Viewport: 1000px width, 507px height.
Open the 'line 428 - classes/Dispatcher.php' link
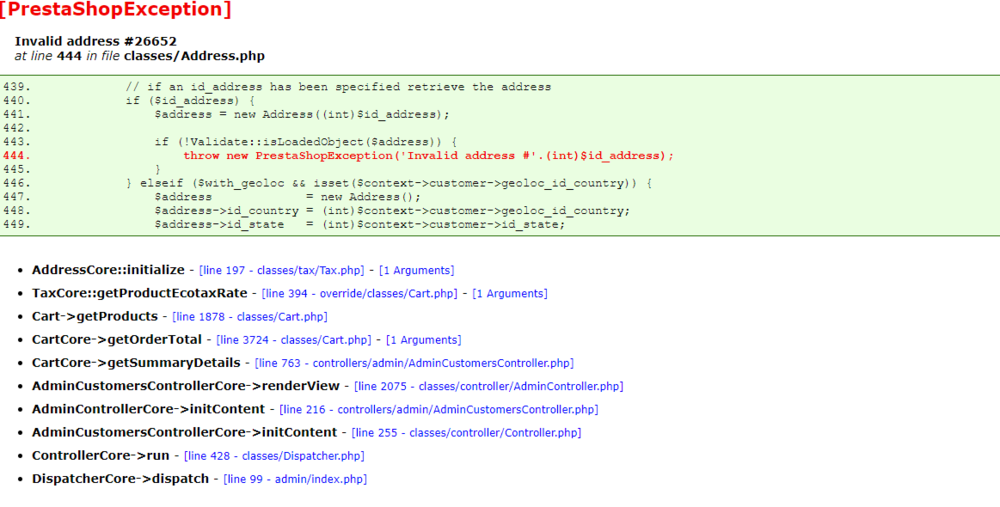click(x=274, y=456)
